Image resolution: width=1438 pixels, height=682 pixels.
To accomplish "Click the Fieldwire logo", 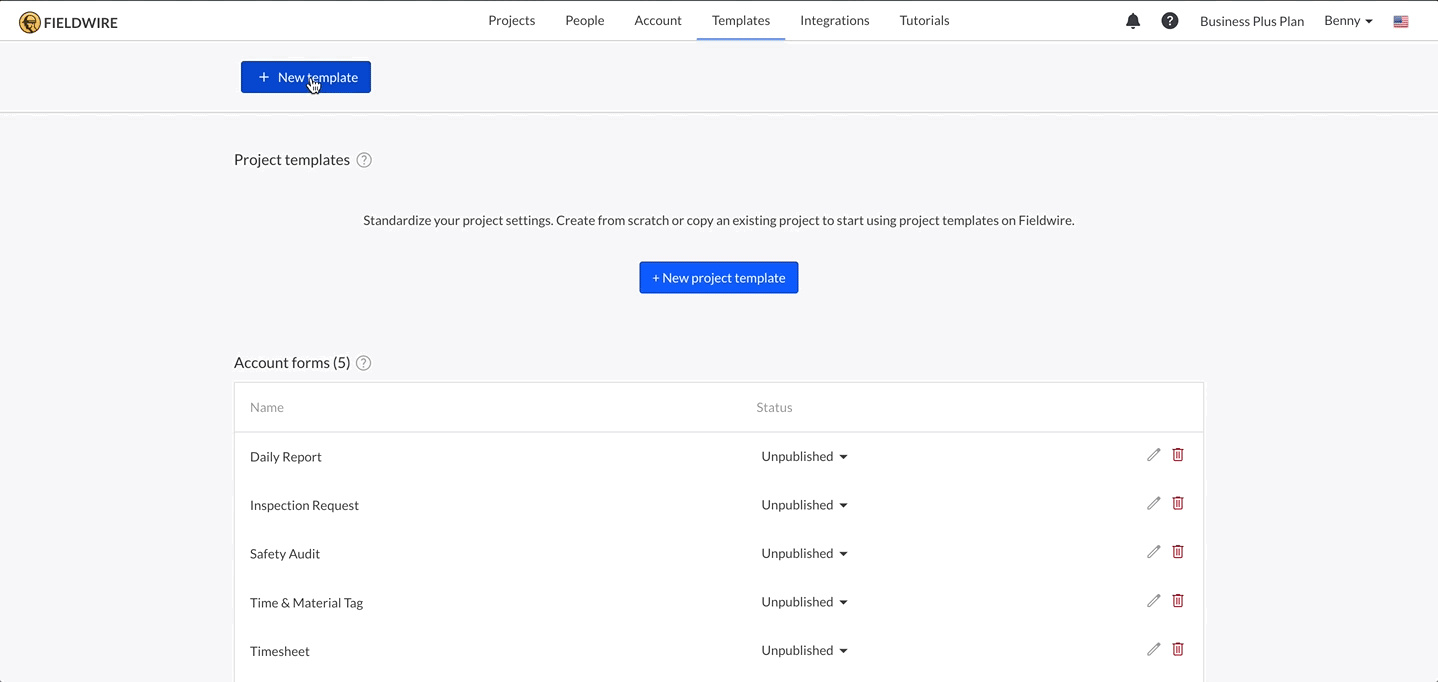I will click(66, 20).
